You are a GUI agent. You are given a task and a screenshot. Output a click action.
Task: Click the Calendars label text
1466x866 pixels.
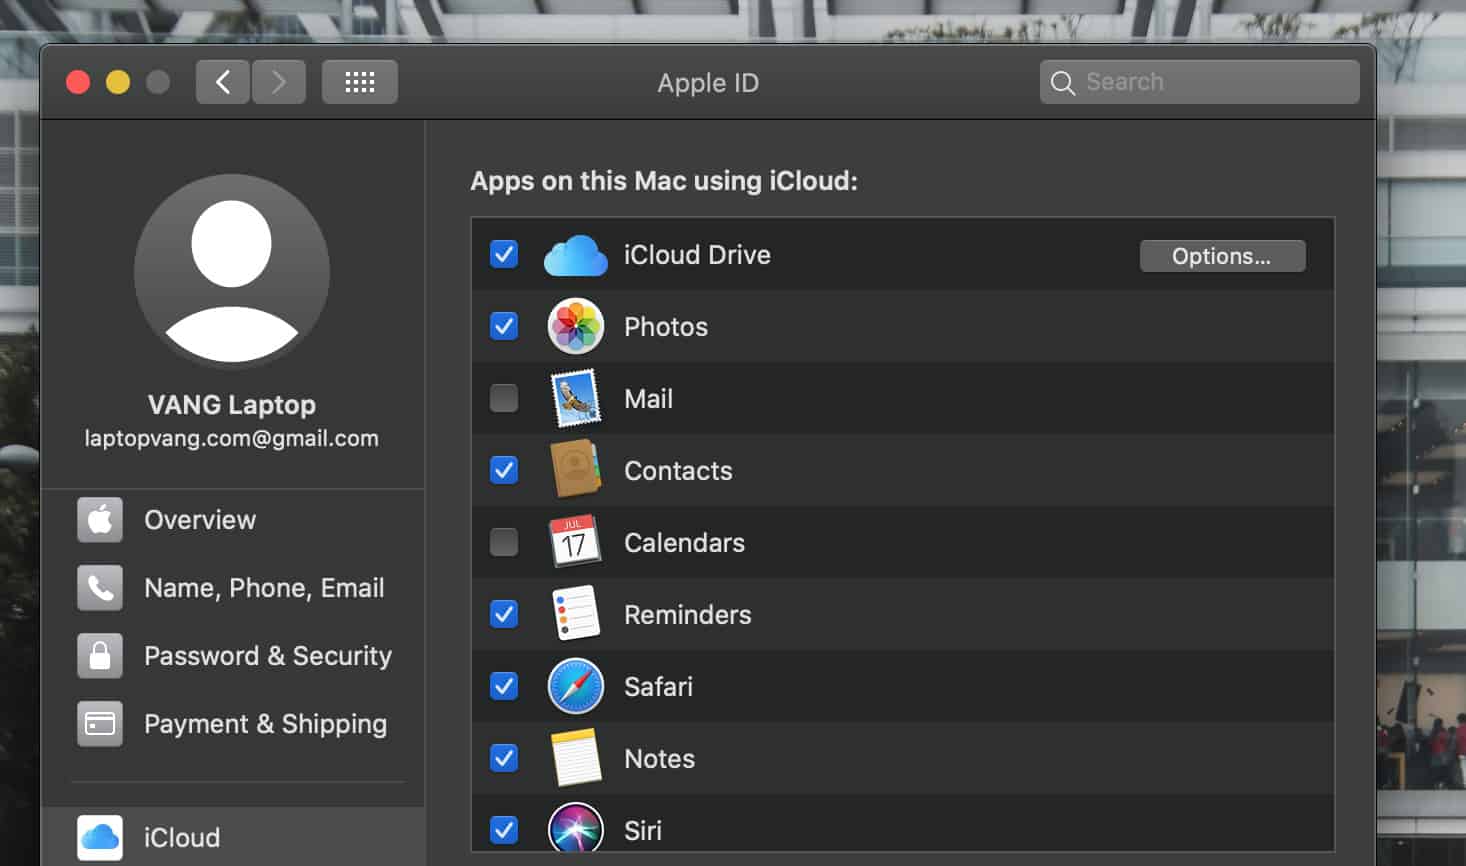point(684,543)
